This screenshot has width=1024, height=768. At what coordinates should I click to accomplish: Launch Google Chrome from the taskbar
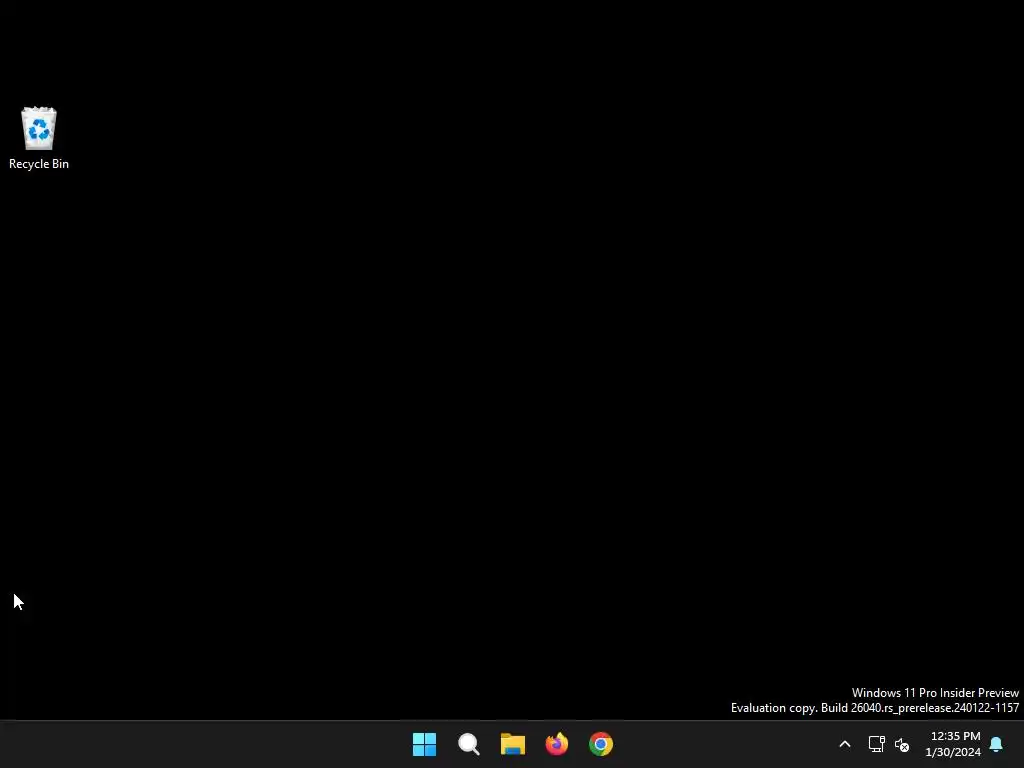click(601, 744)
